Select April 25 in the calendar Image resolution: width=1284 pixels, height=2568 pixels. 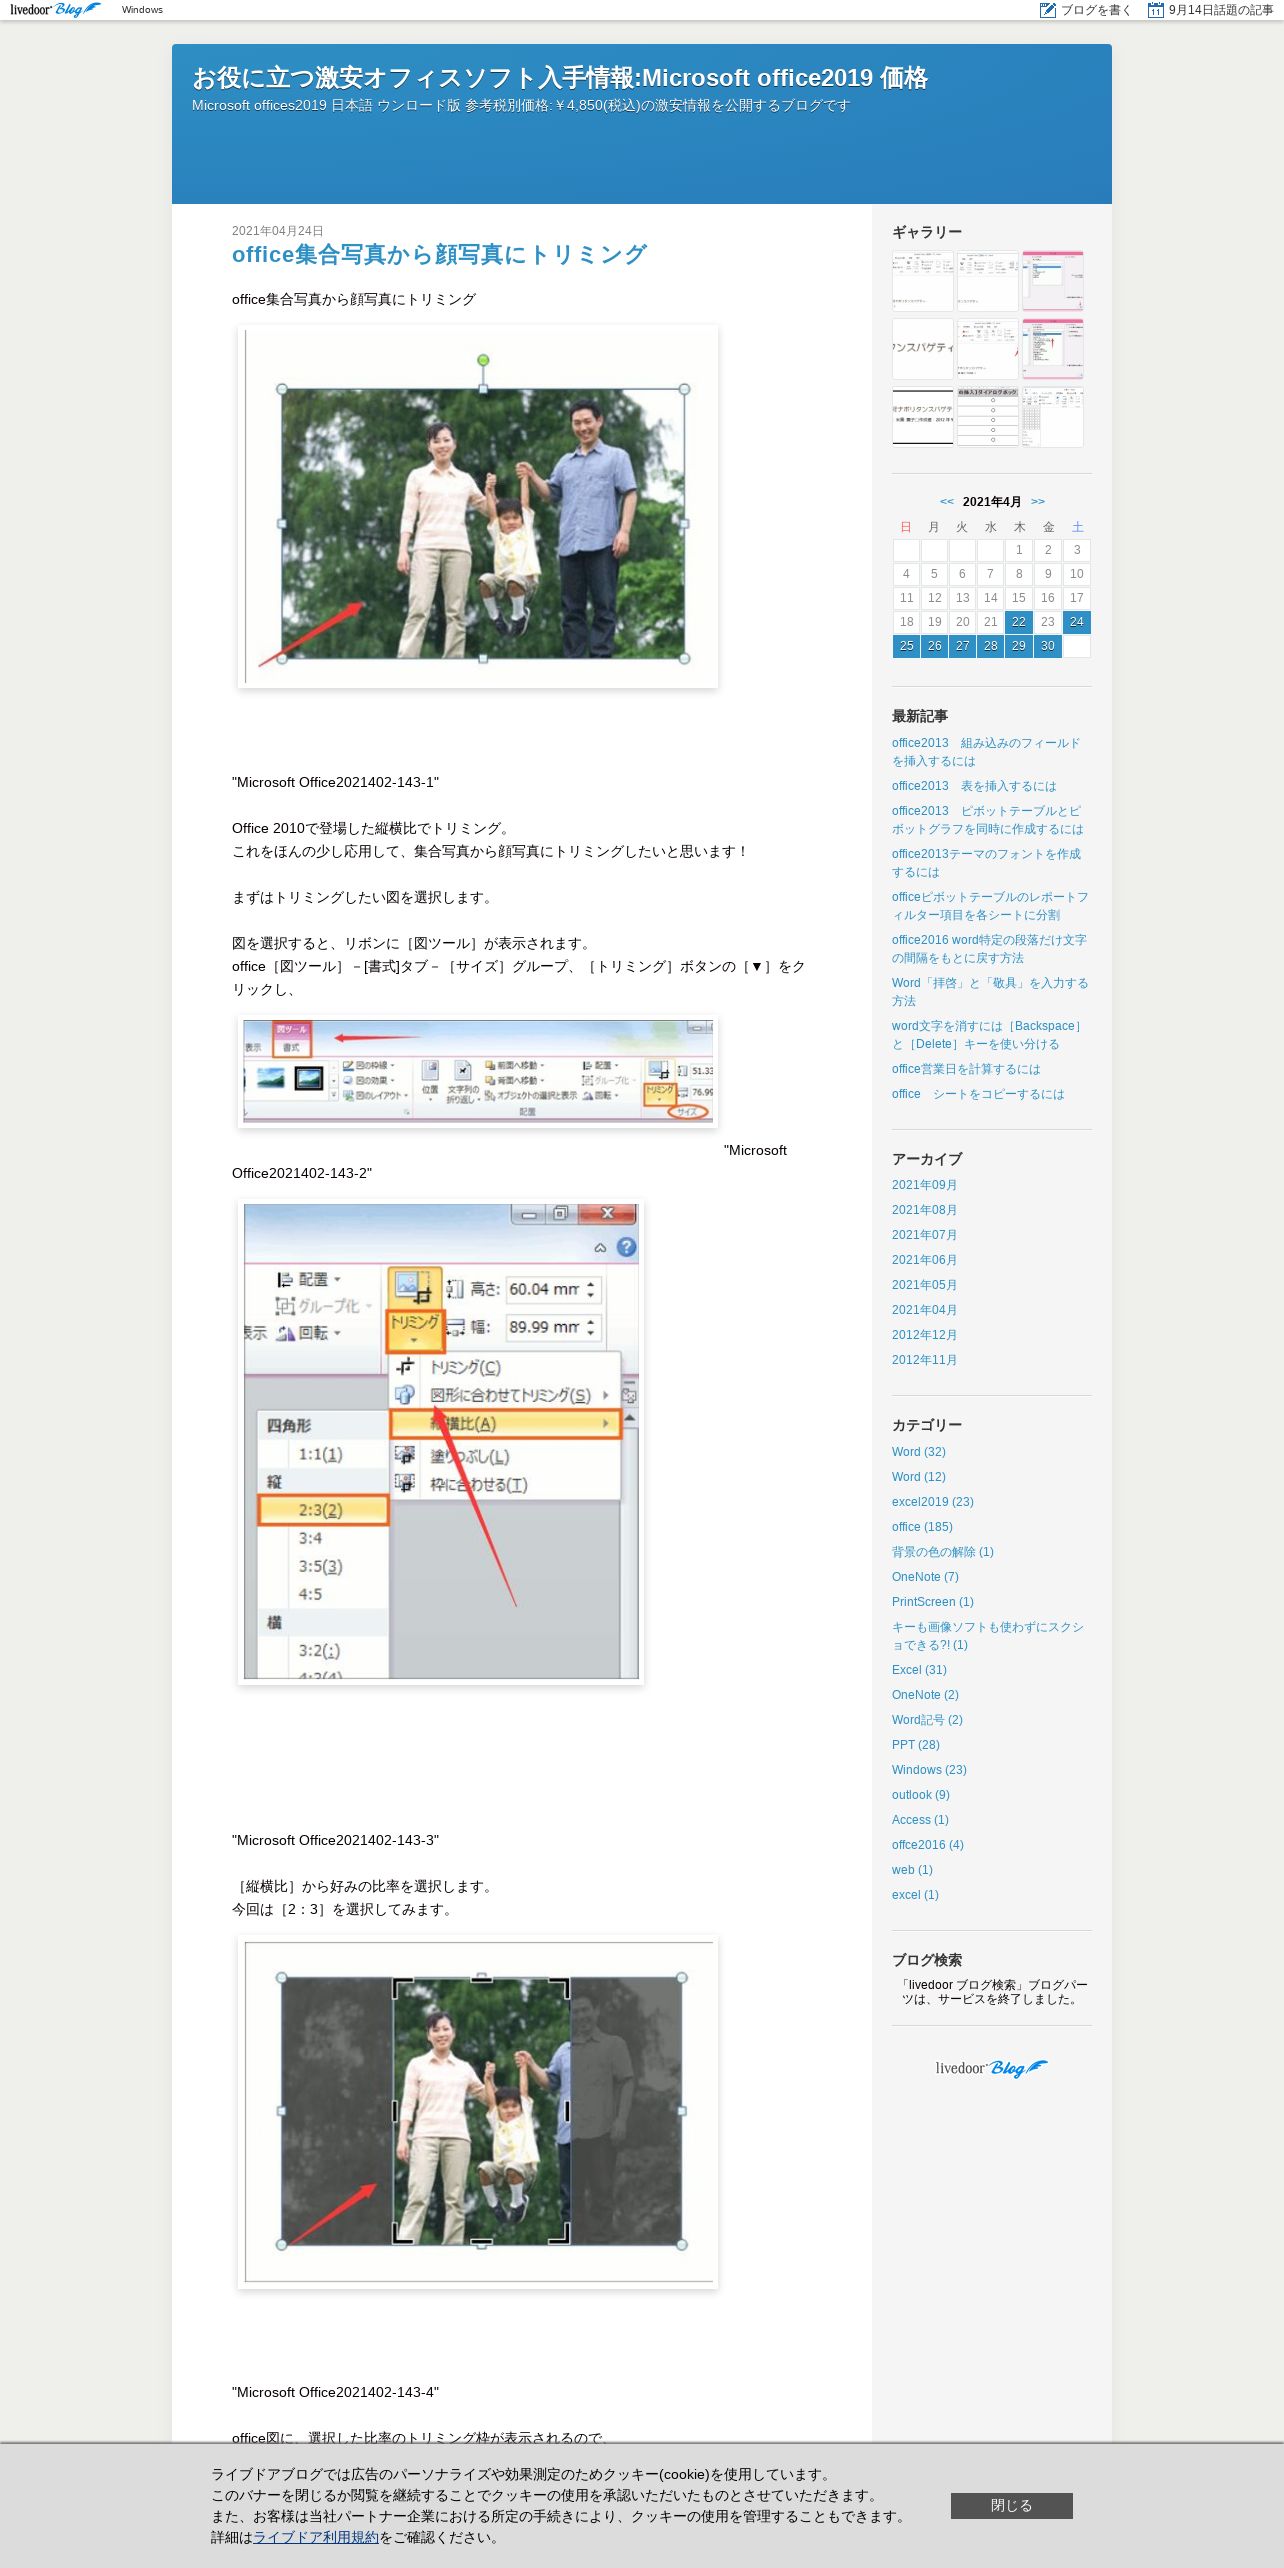click(906, 646)
